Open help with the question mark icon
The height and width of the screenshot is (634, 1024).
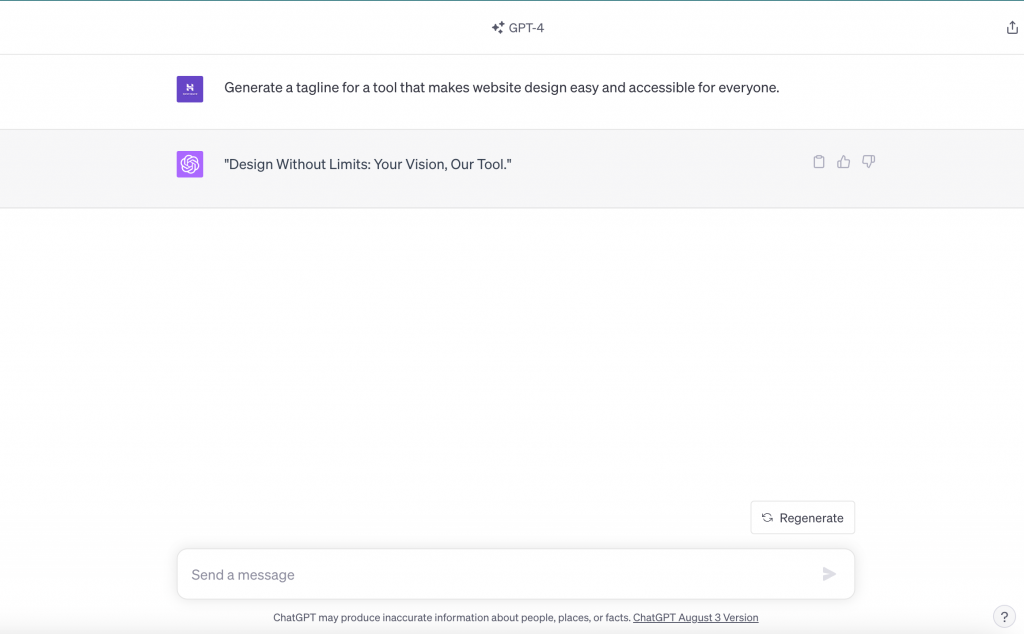[x=1005, y=616]
